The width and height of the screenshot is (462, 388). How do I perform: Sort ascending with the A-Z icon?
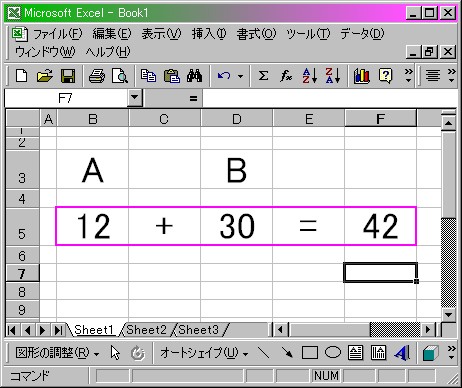(310, 76)
